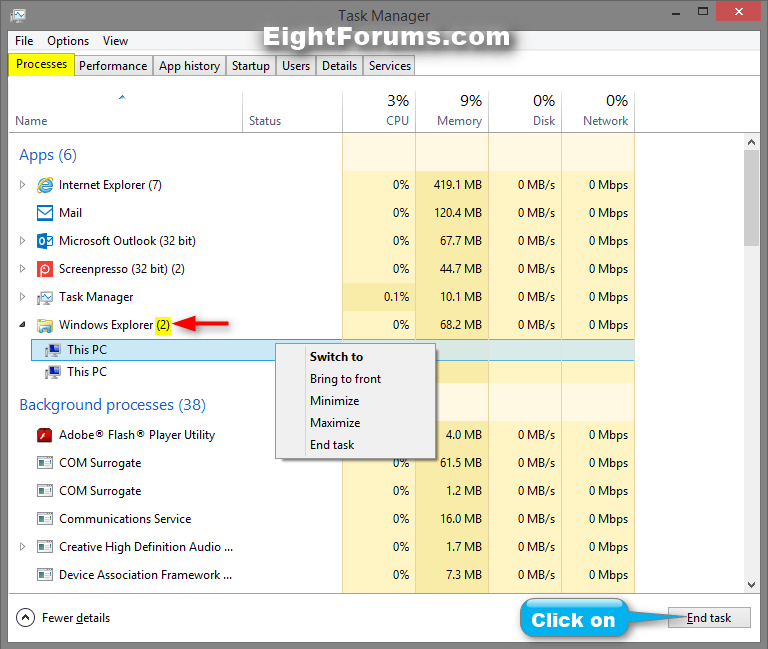The height and width of the screenshot is (649, 768).
Task: Click the Microsoft Outlook process icon
Action: [45, 241]
